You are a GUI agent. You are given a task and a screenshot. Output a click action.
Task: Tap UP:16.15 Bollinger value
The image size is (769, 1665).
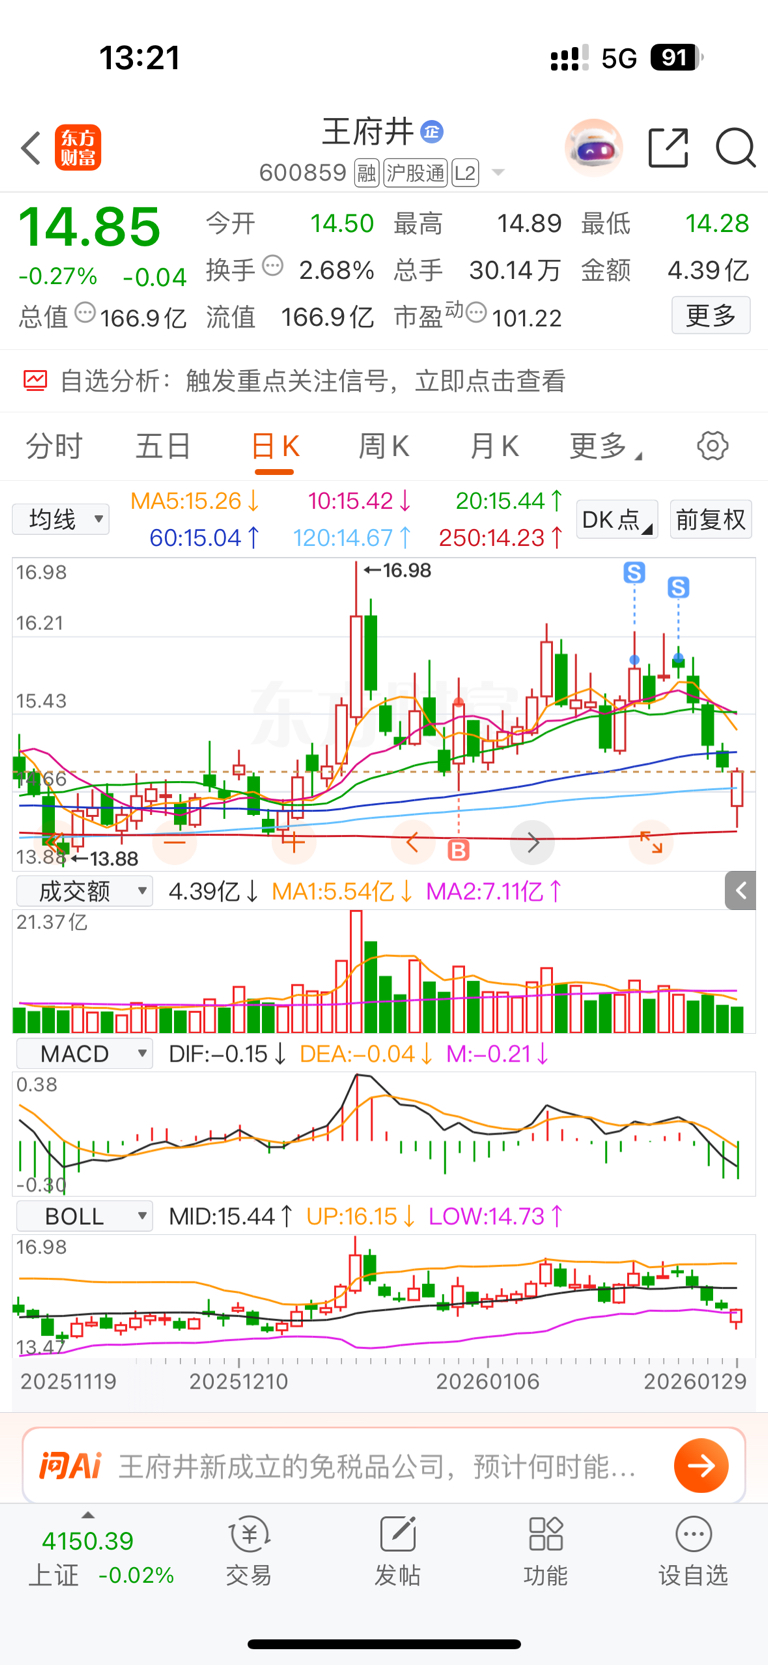[x=360, y=1216]
